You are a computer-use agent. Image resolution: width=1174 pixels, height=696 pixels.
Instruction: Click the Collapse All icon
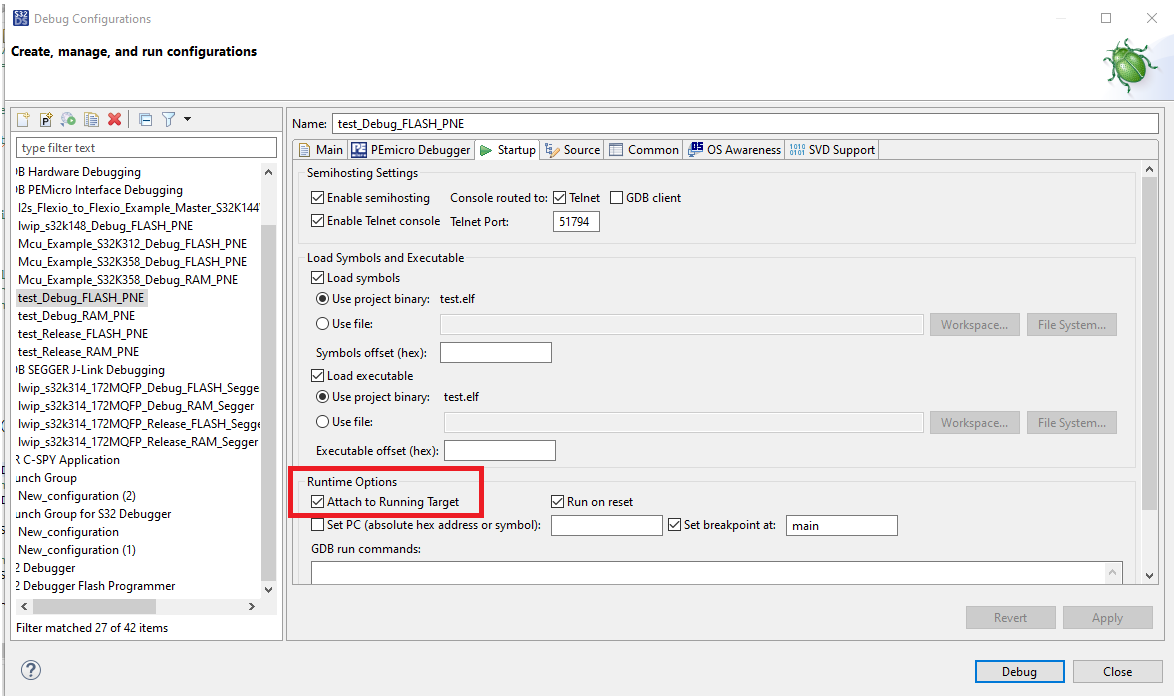(x=146, y=119)
